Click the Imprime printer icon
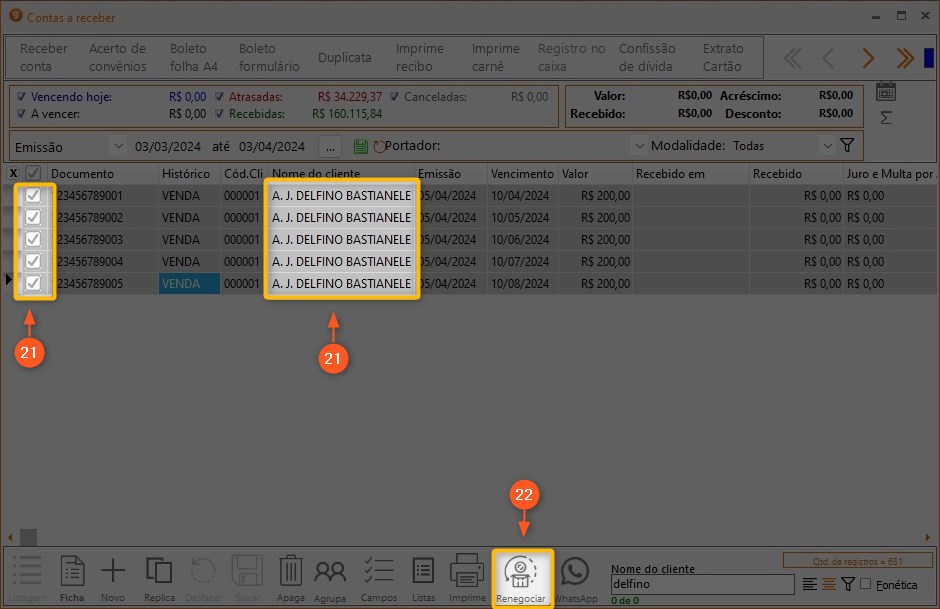Image resolution: width=940 pixels, height=609 pixels. click(467, 577)
